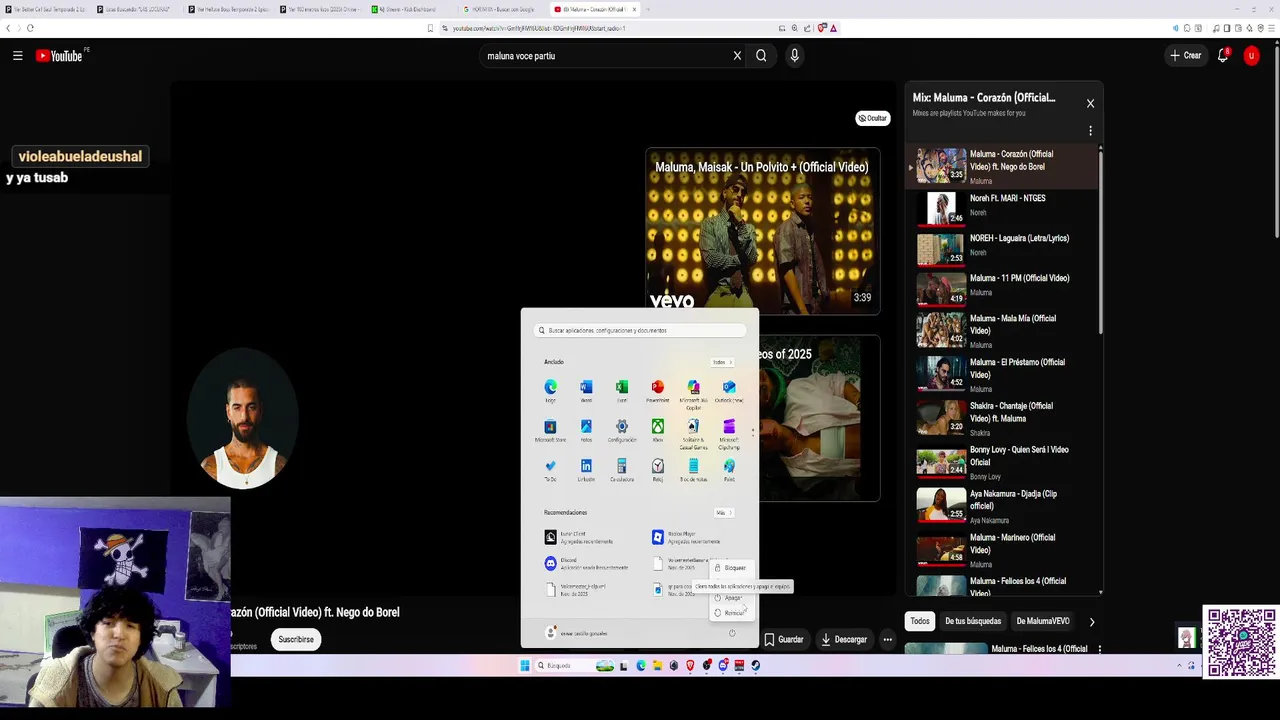This screenshot has width=1280, height=720.
Task: Play Shakira - Chantaje from the playlist
Action: coord(1004,418)
